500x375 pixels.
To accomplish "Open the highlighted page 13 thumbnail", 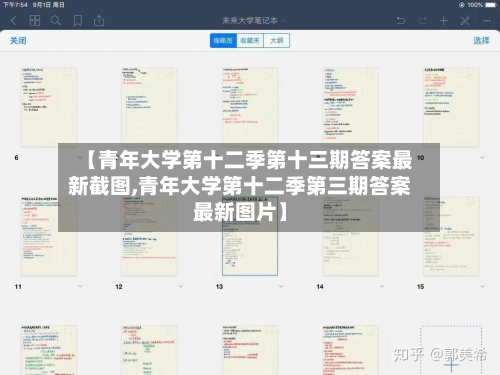I will (250, 236).
